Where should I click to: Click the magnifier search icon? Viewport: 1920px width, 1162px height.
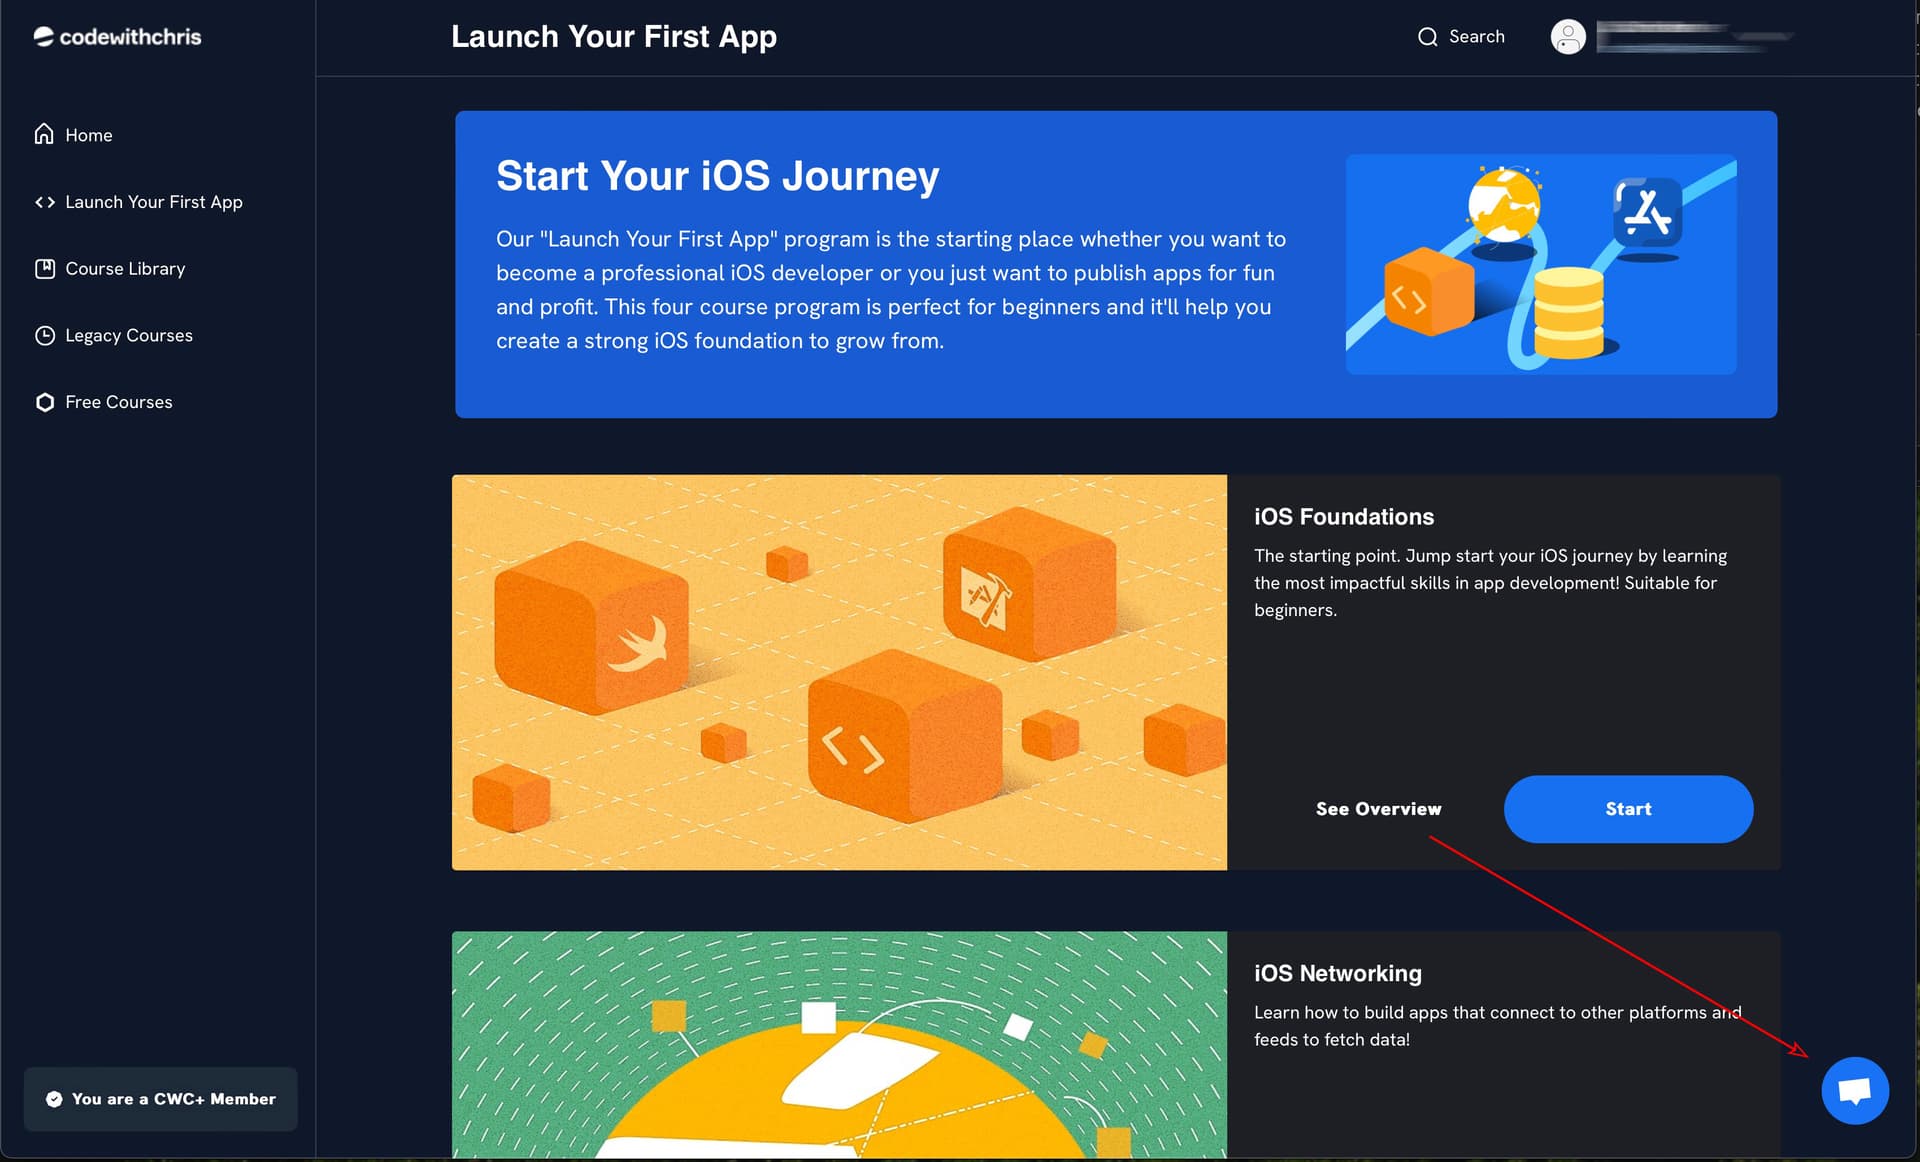click(1427, 37)
